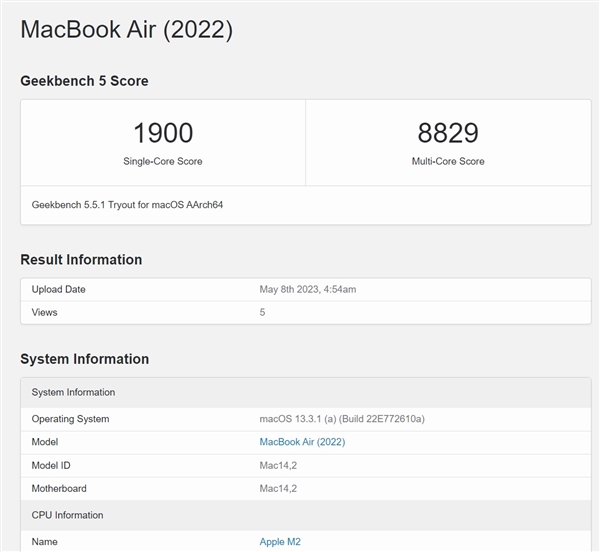This screenshot has height=552, width=600.
Task: Select the Views row
Action: [306, 313]
